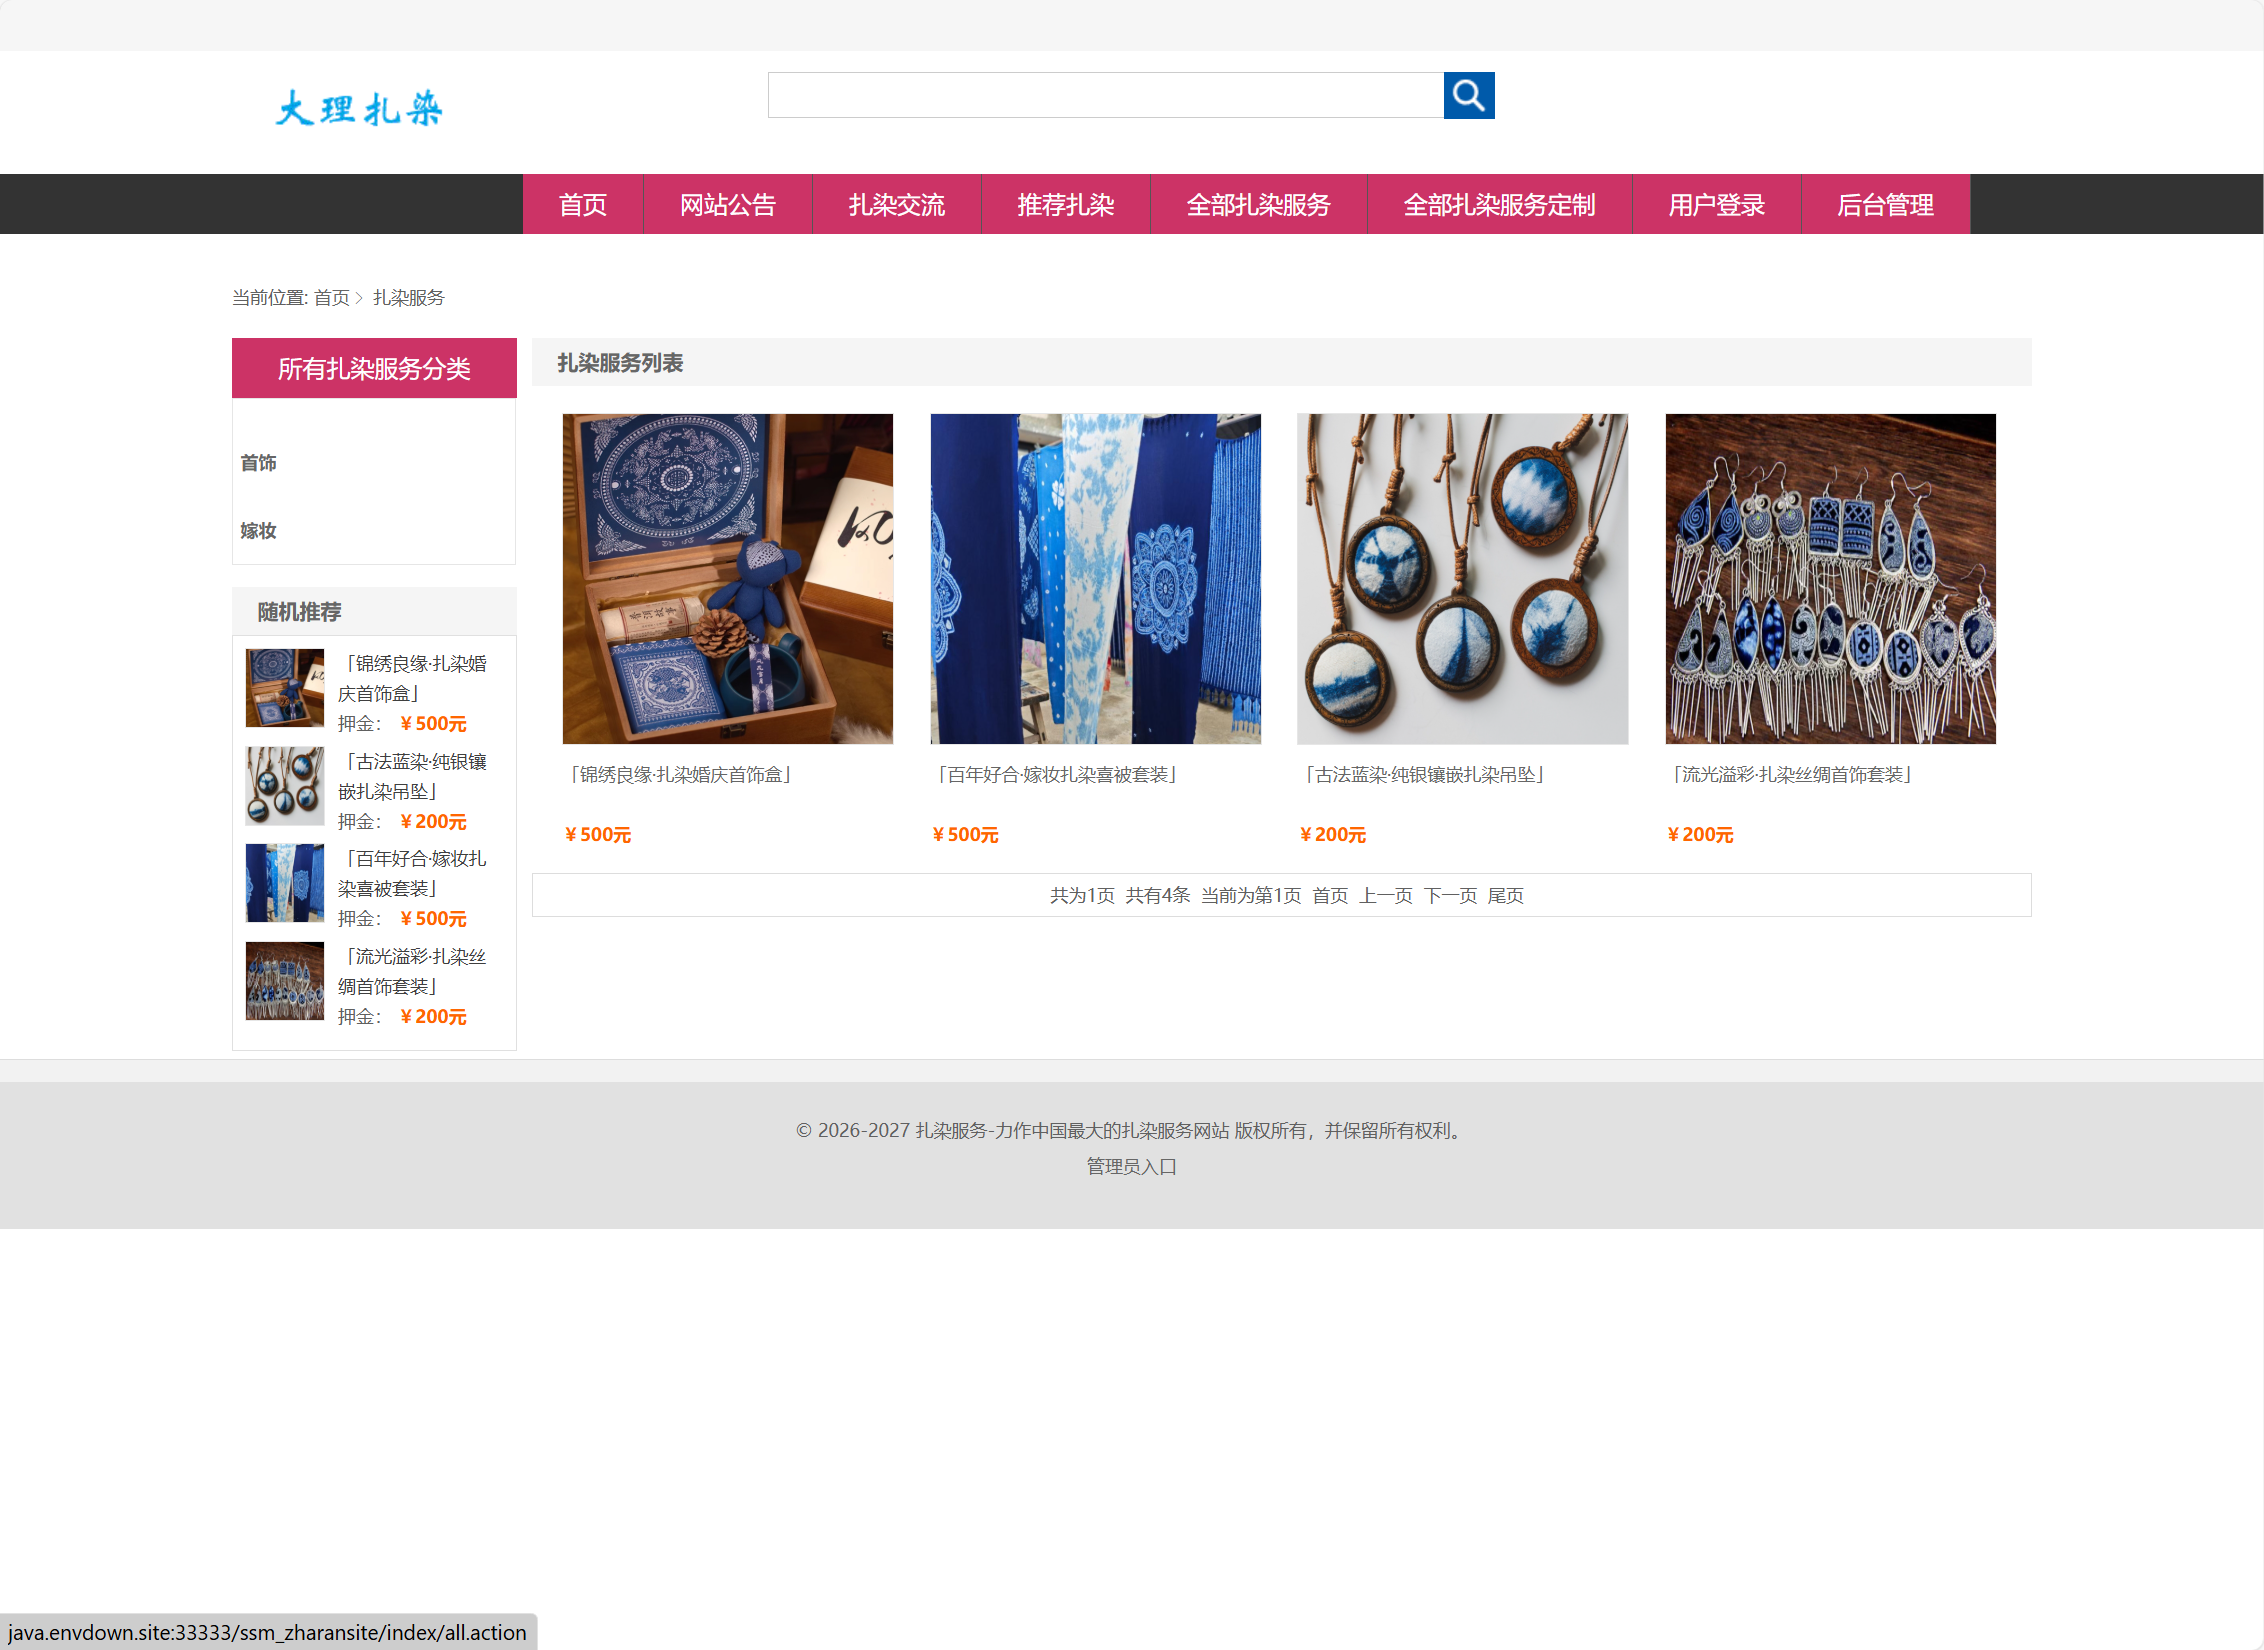
Task: Open 全部扎染服务定制 navigation item
Action: point(1498,205)
